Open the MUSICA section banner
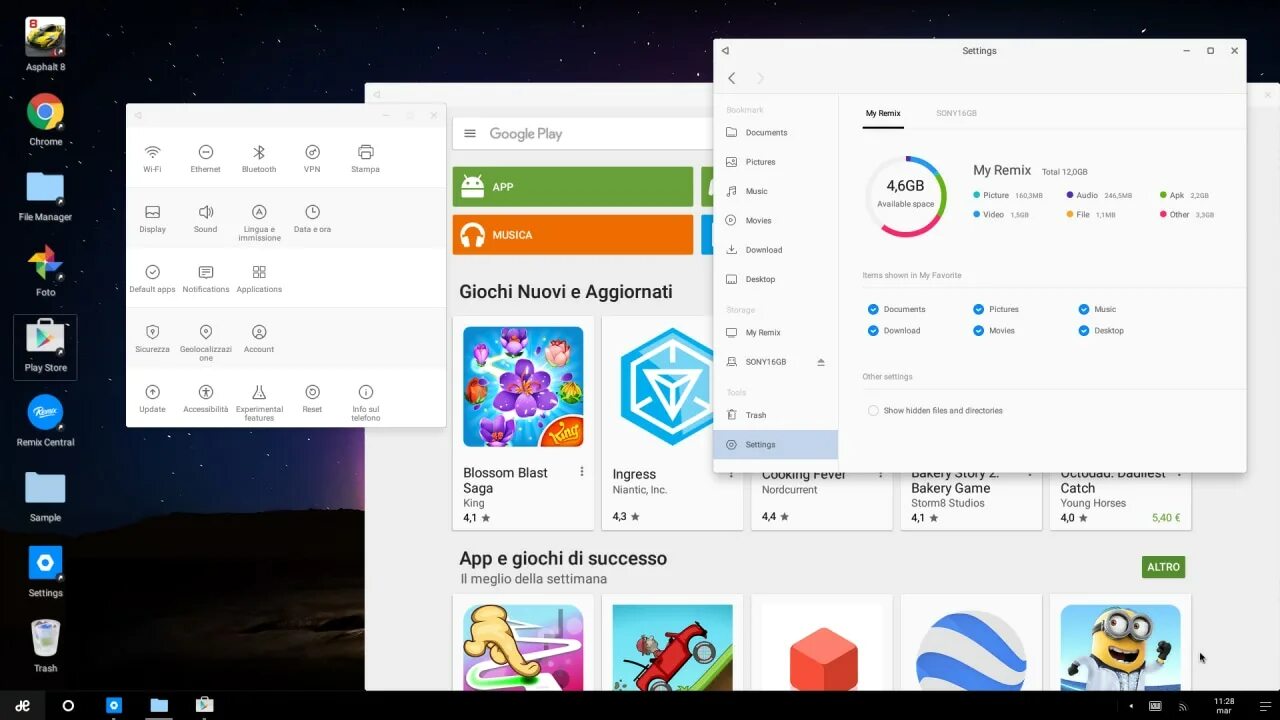1280x720 pixels. [572, 235]
